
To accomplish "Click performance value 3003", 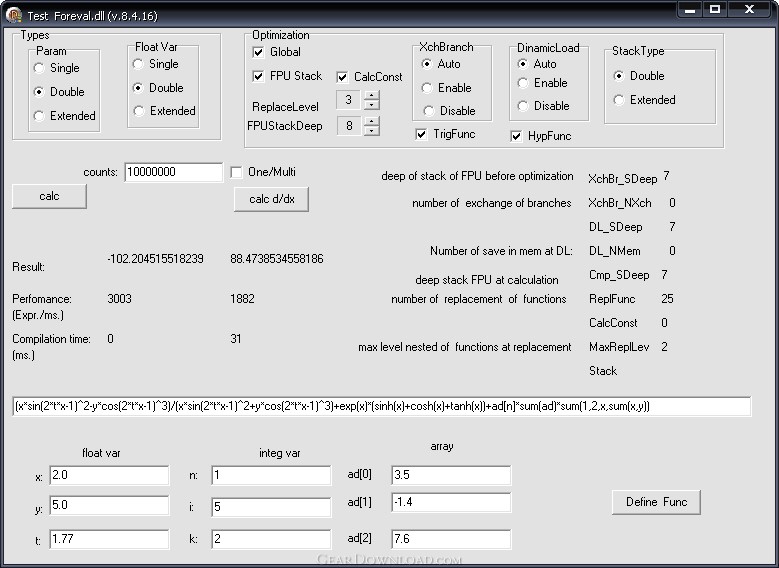I will point(119,299).
